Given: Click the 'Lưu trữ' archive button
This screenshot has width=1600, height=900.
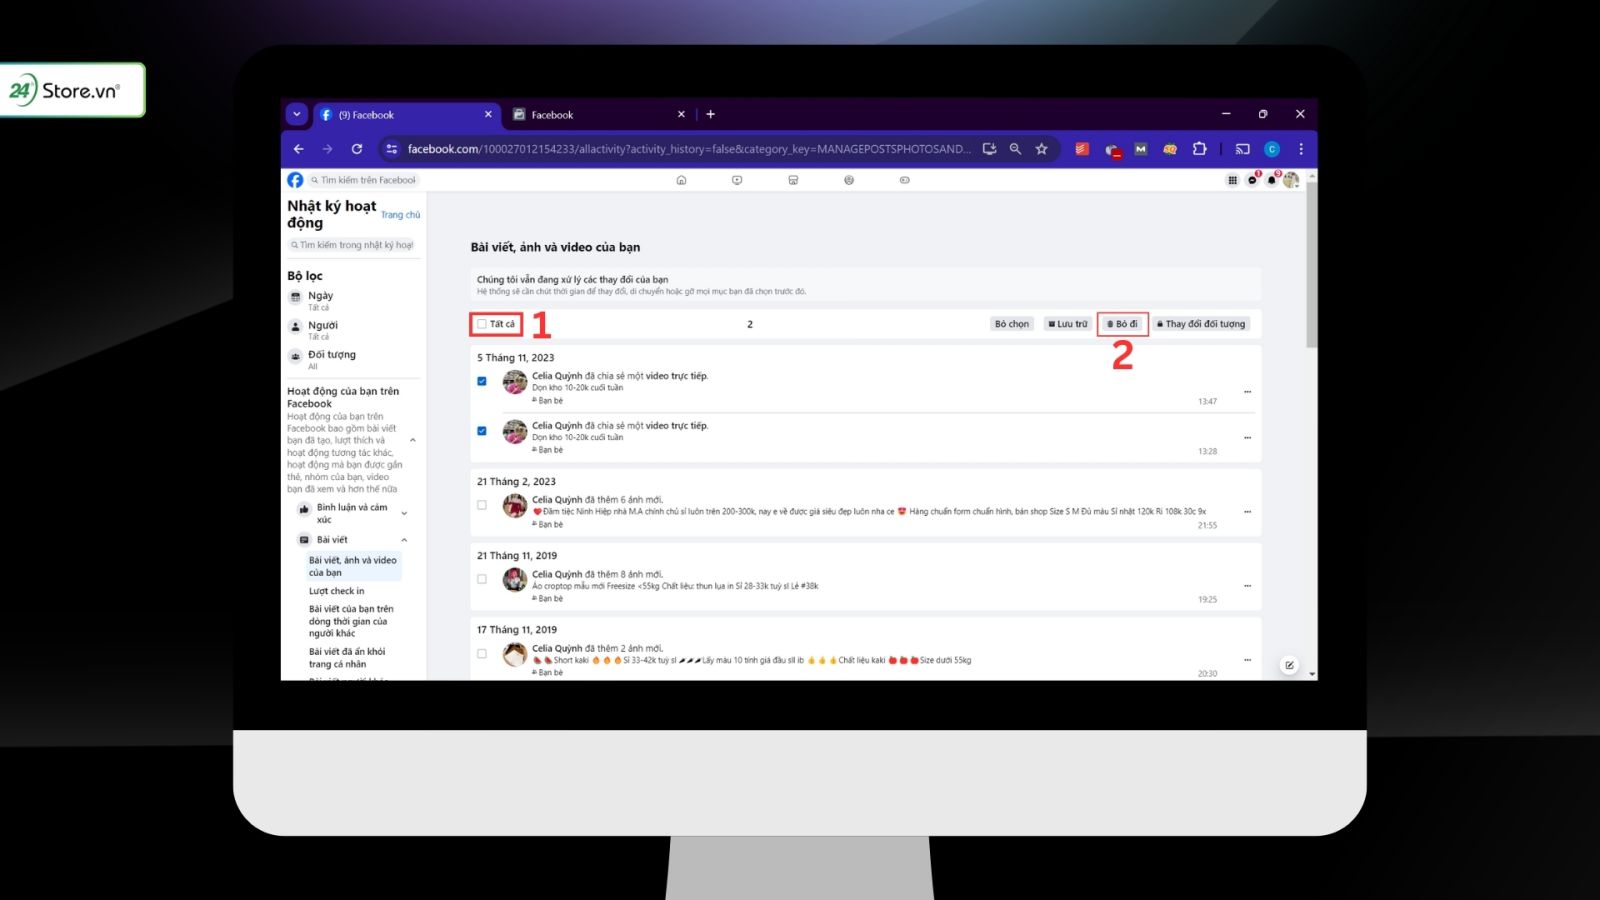Looking at the screenshot, I should 1067,324.
